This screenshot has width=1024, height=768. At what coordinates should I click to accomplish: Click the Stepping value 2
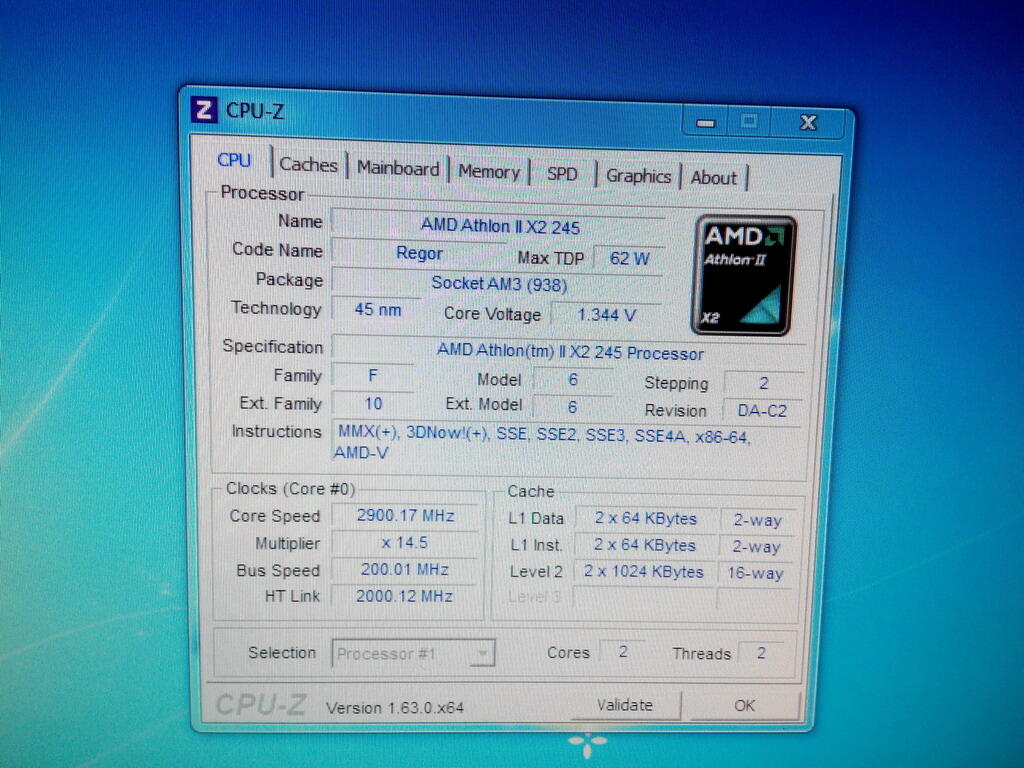[x=763, y=383]
